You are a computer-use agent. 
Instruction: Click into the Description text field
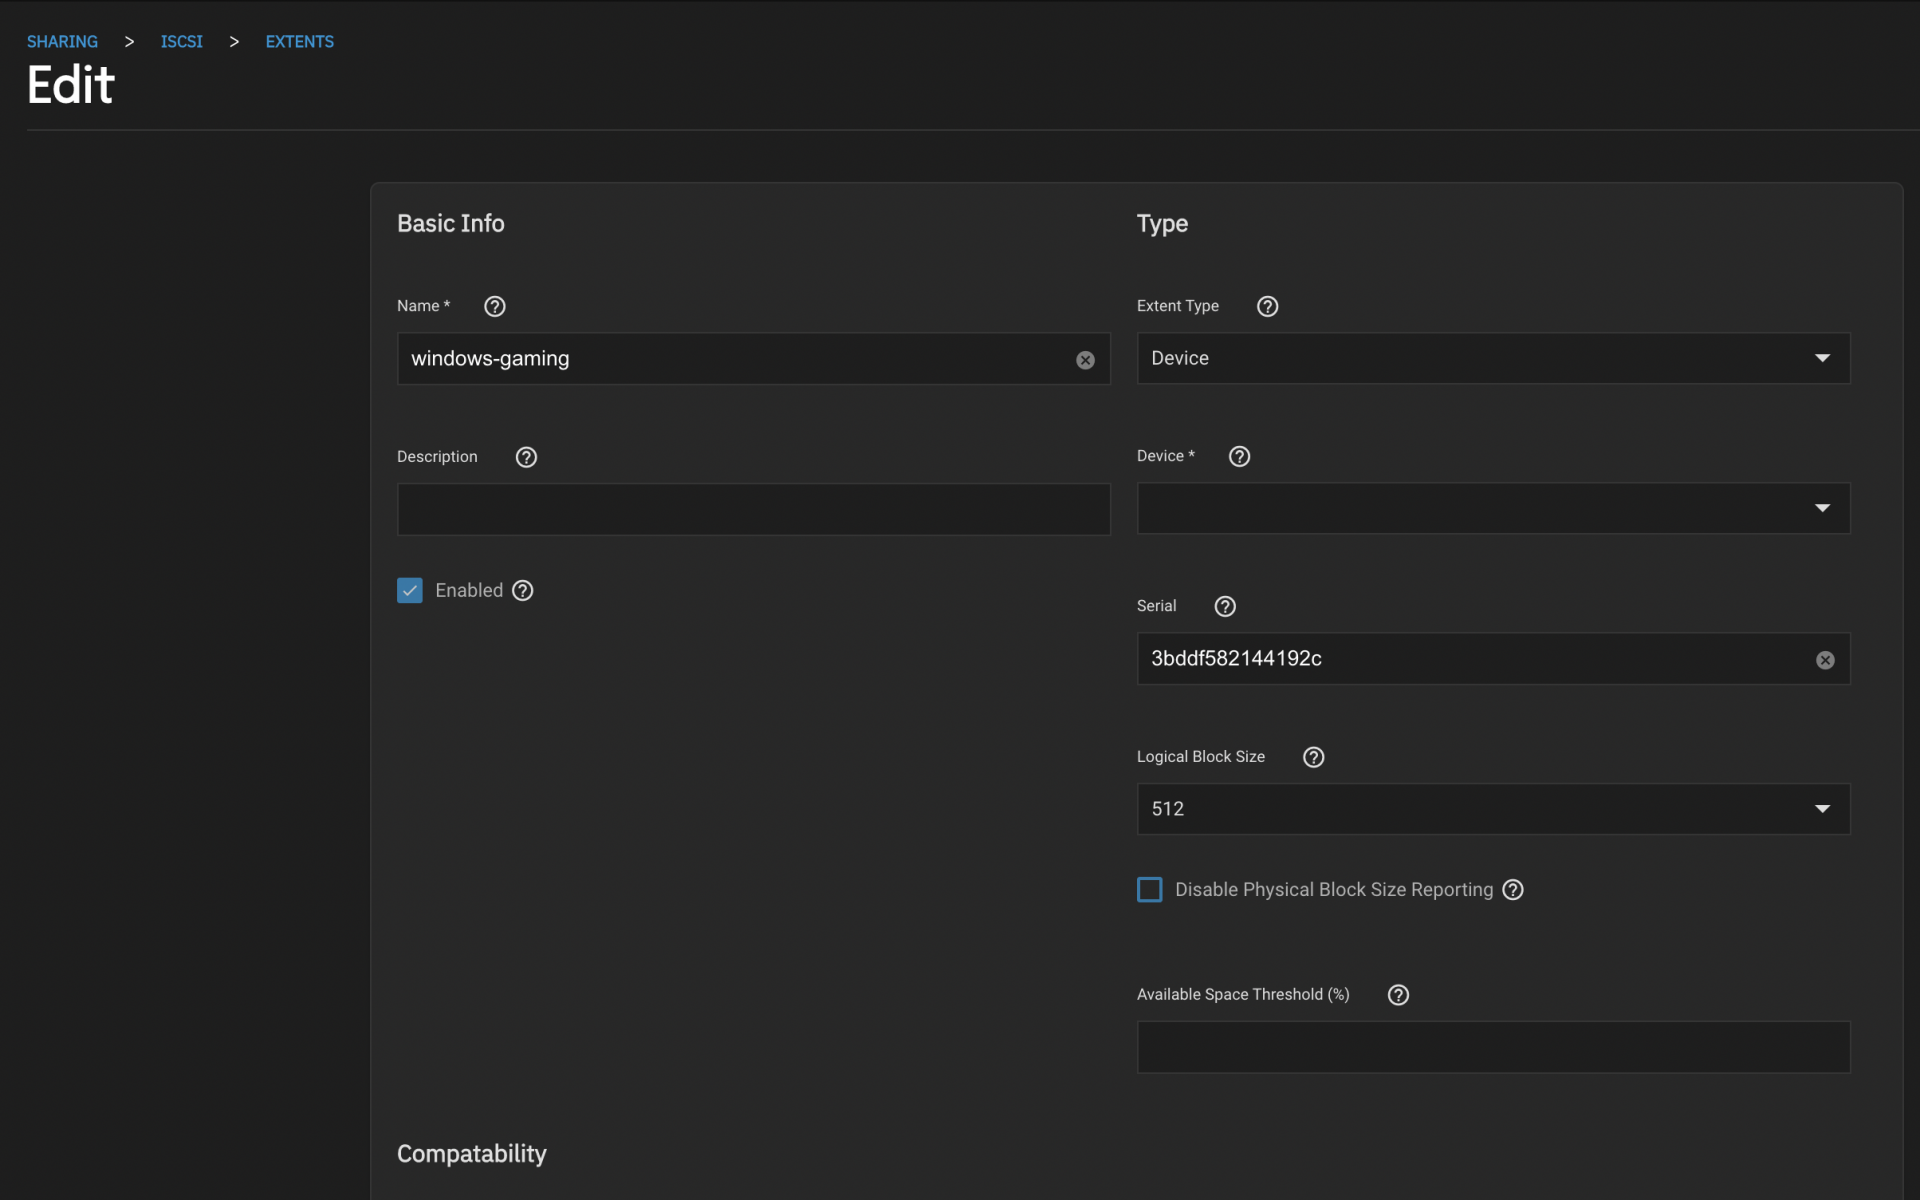753,510
